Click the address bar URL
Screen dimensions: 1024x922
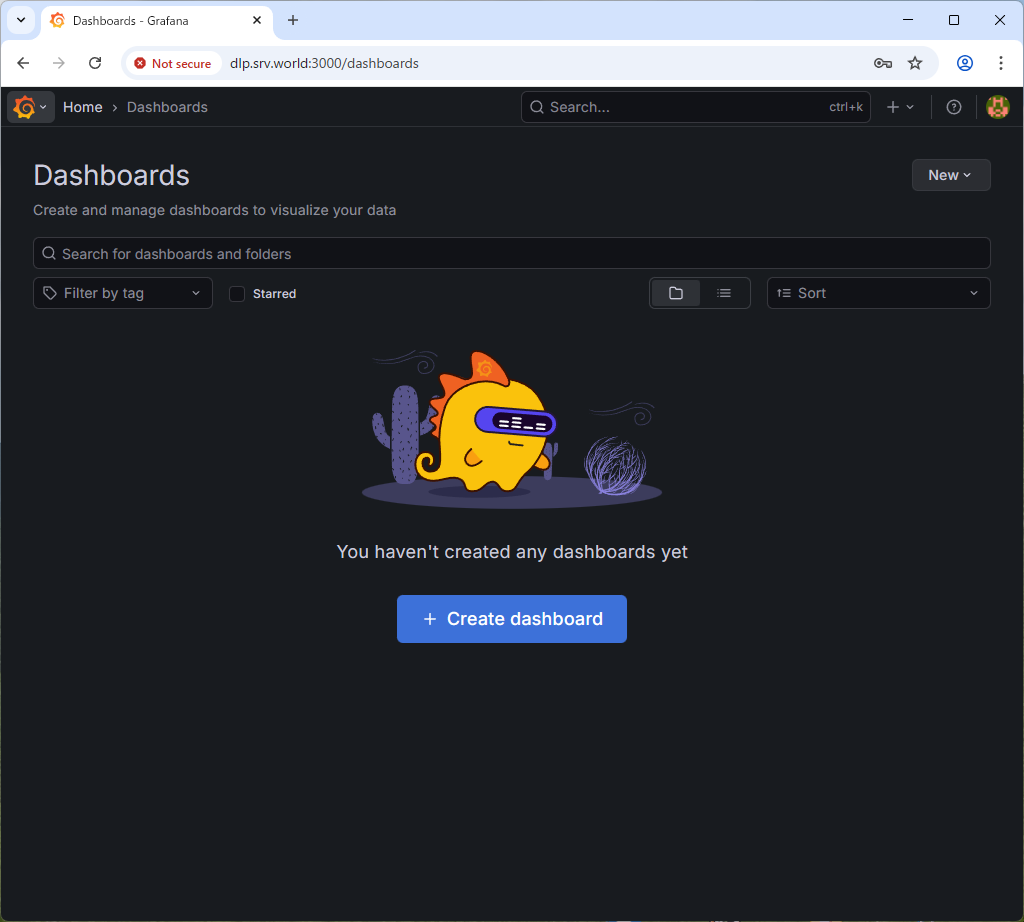325,63
